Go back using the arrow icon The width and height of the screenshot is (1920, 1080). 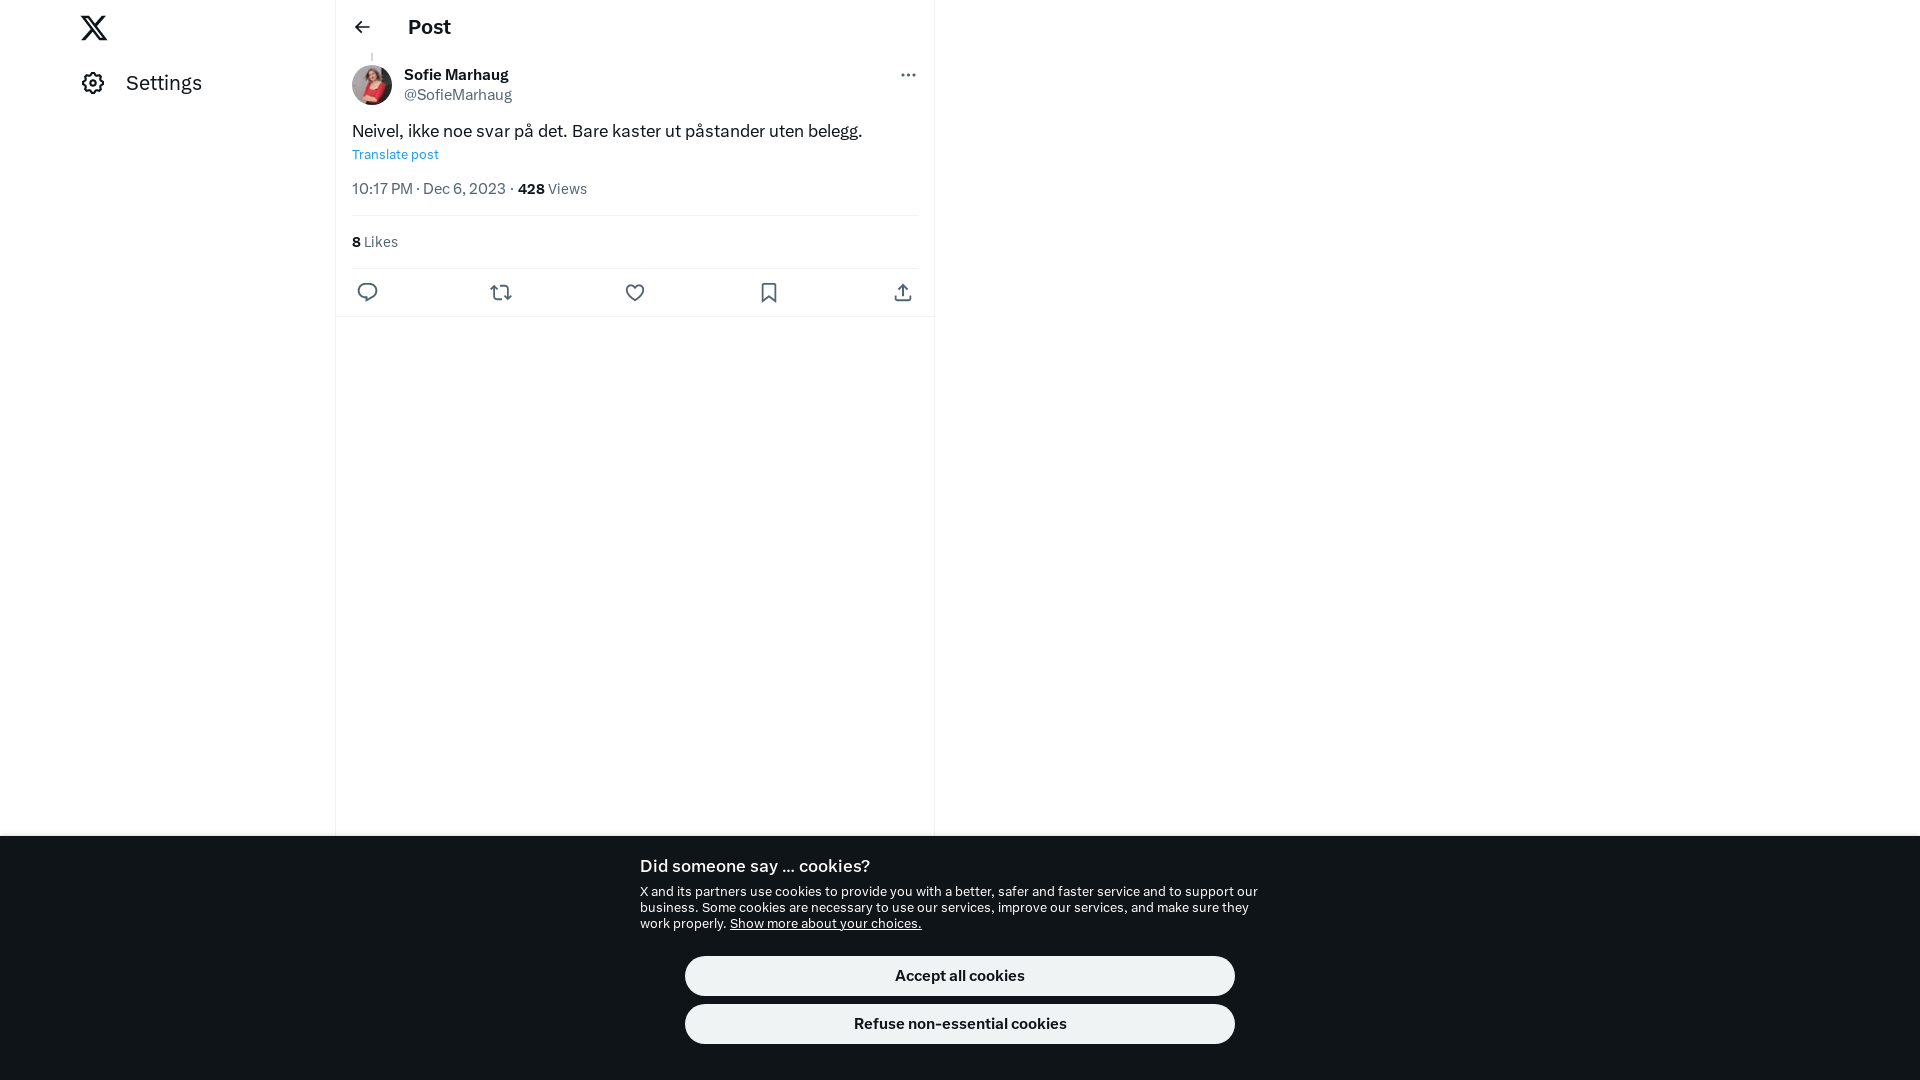click(x=362, y=27)
